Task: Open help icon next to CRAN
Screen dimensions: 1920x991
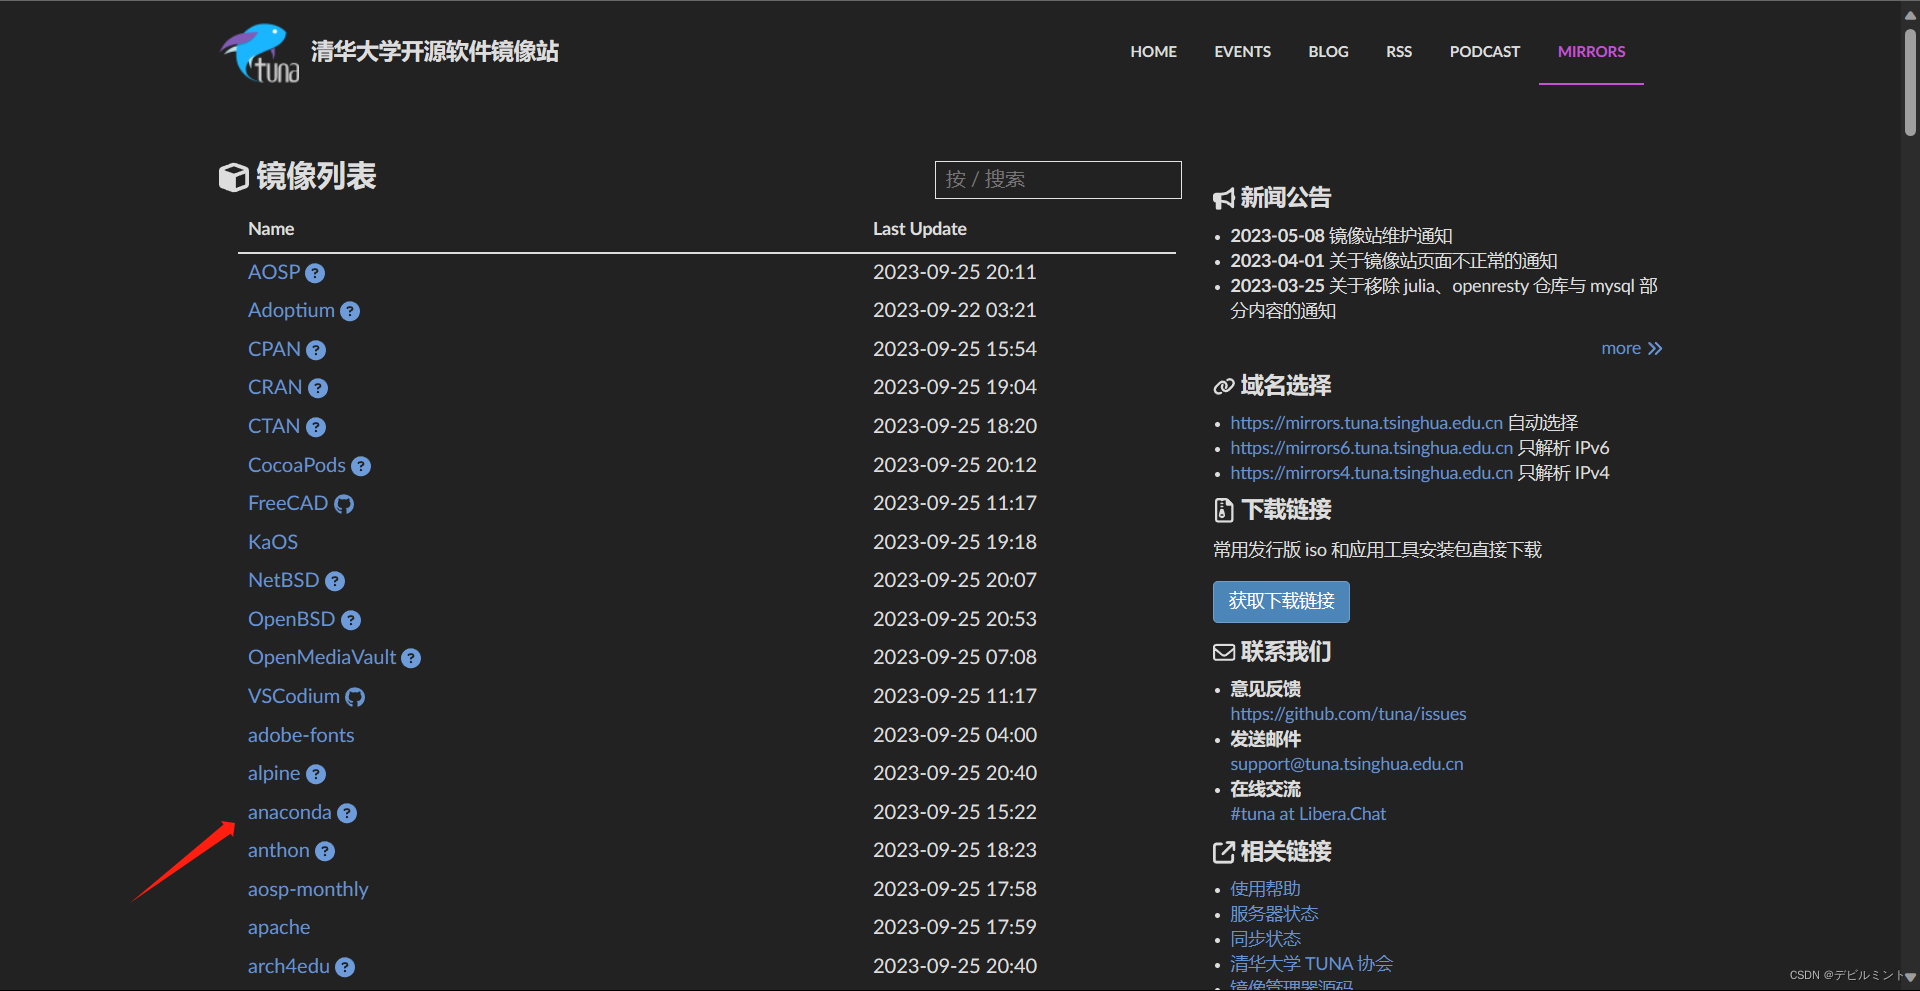Action: tap(318, 388)
